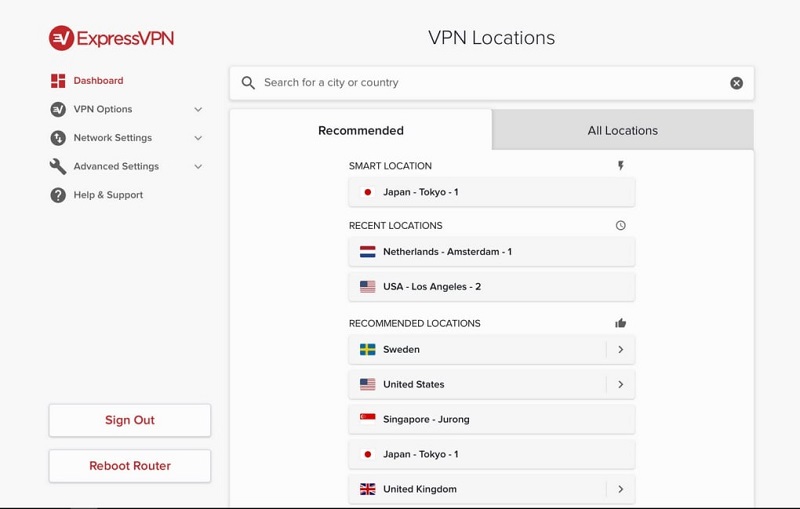Click the VPN Options logo icon
This screenshot has height=509, width=800.
pos(58,109)
